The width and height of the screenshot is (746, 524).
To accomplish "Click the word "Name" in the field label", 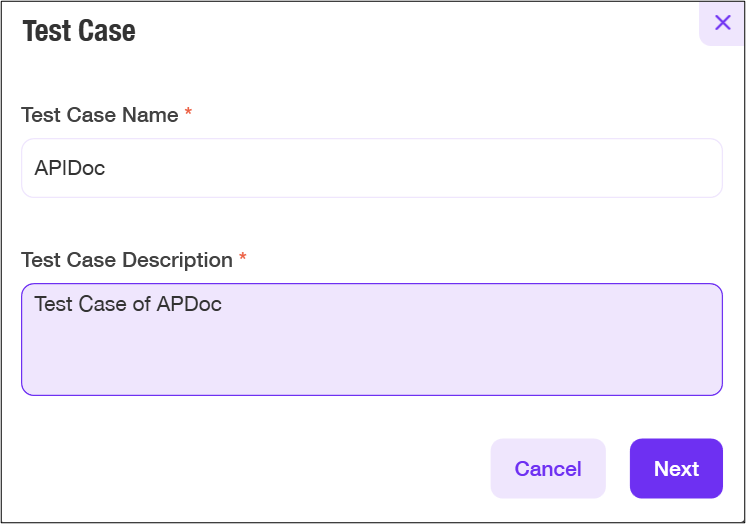I will click(150, 115).
